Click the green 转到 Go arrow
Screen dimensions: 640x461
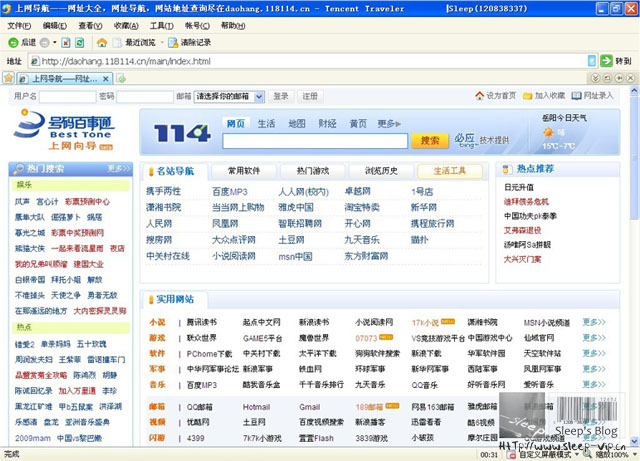coord(607,61)
